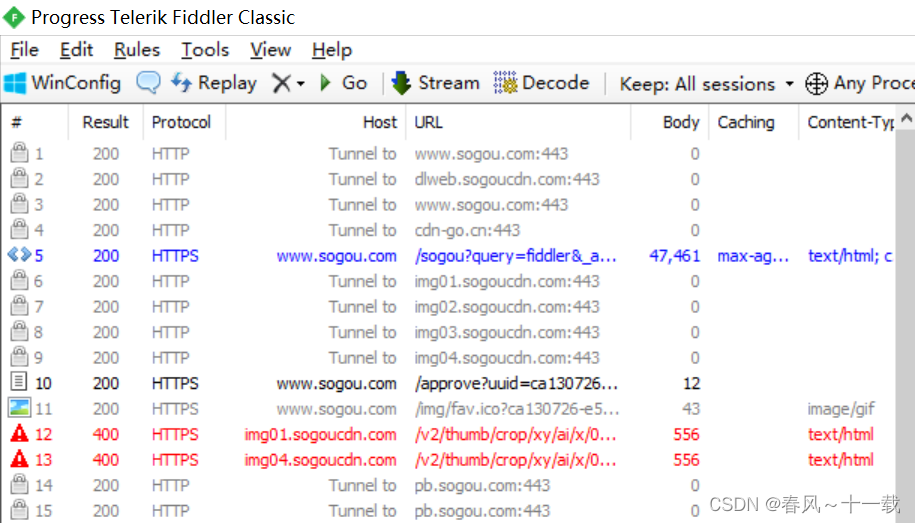Sort by the Content-Type column header

click(847, 122)
